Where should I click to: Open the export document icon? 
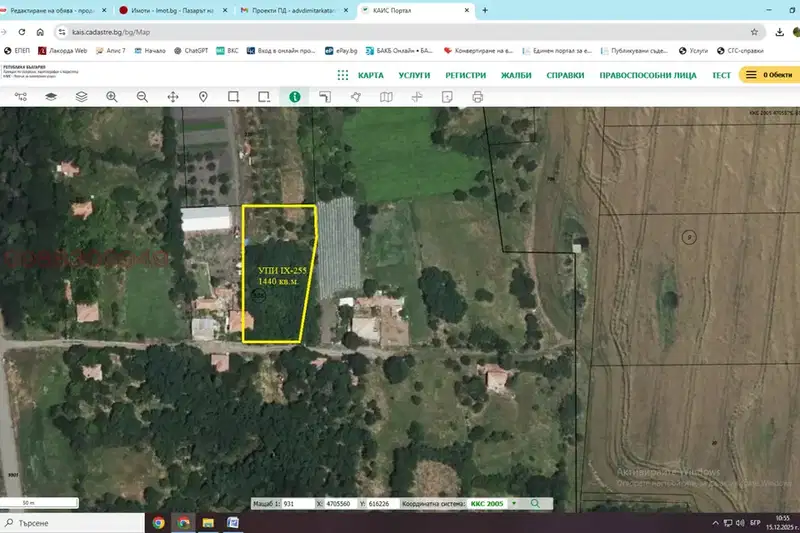pyautogui.click(x=447, y=97)
